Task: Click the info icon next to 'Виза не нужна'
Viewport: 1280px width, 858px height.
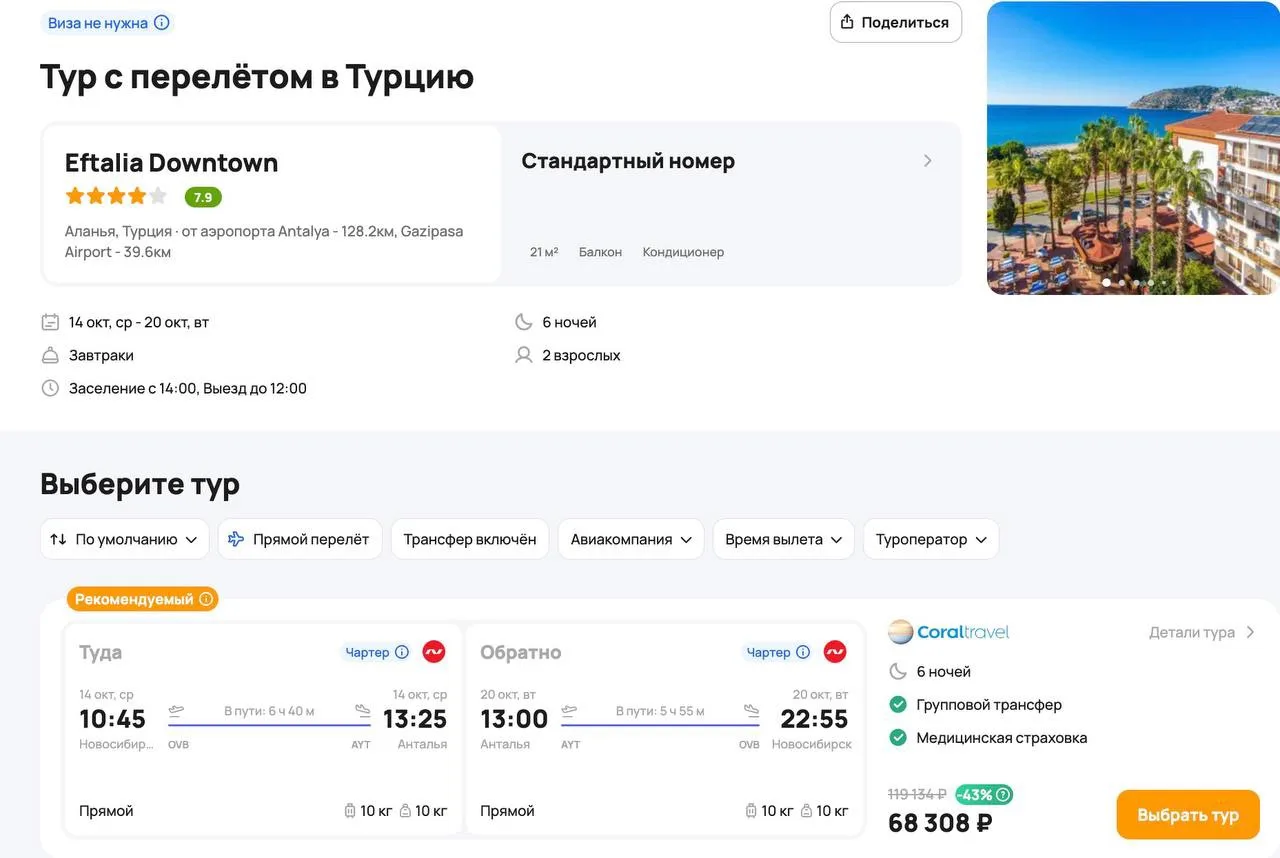Action: tap(162, 23)
